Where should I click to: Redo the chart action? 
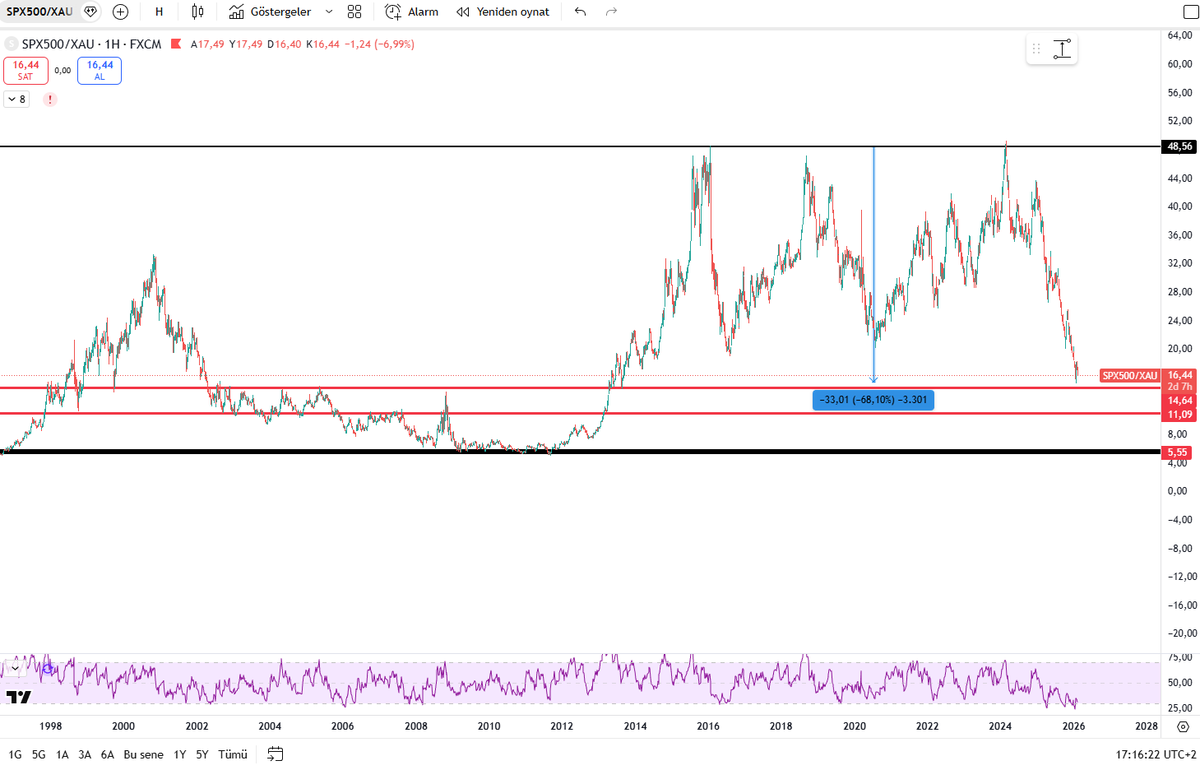(611, 12)
